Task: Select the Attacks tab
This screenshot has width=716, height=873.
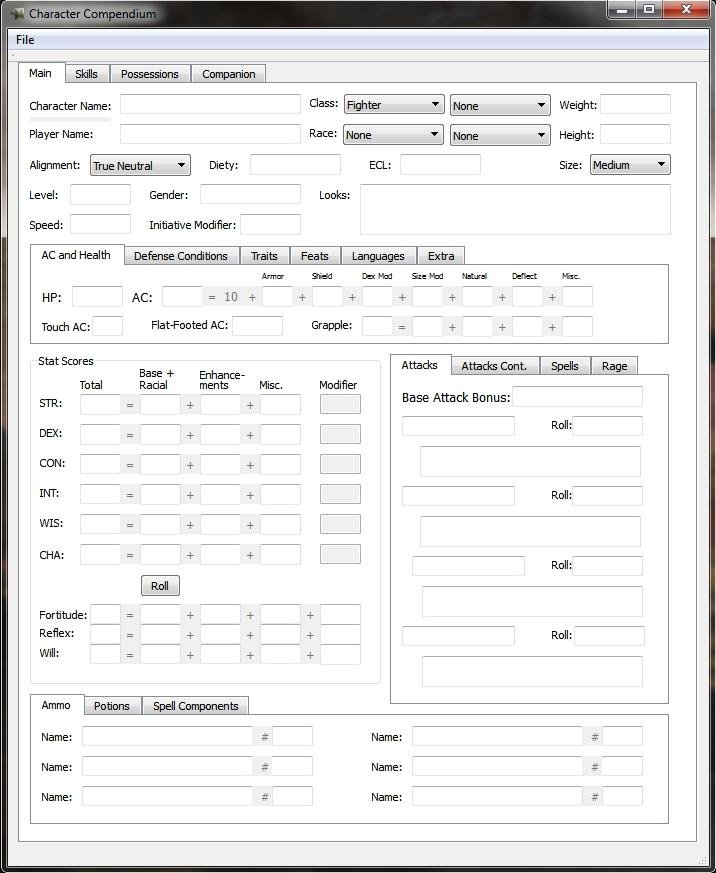Action: pos(420,365)
